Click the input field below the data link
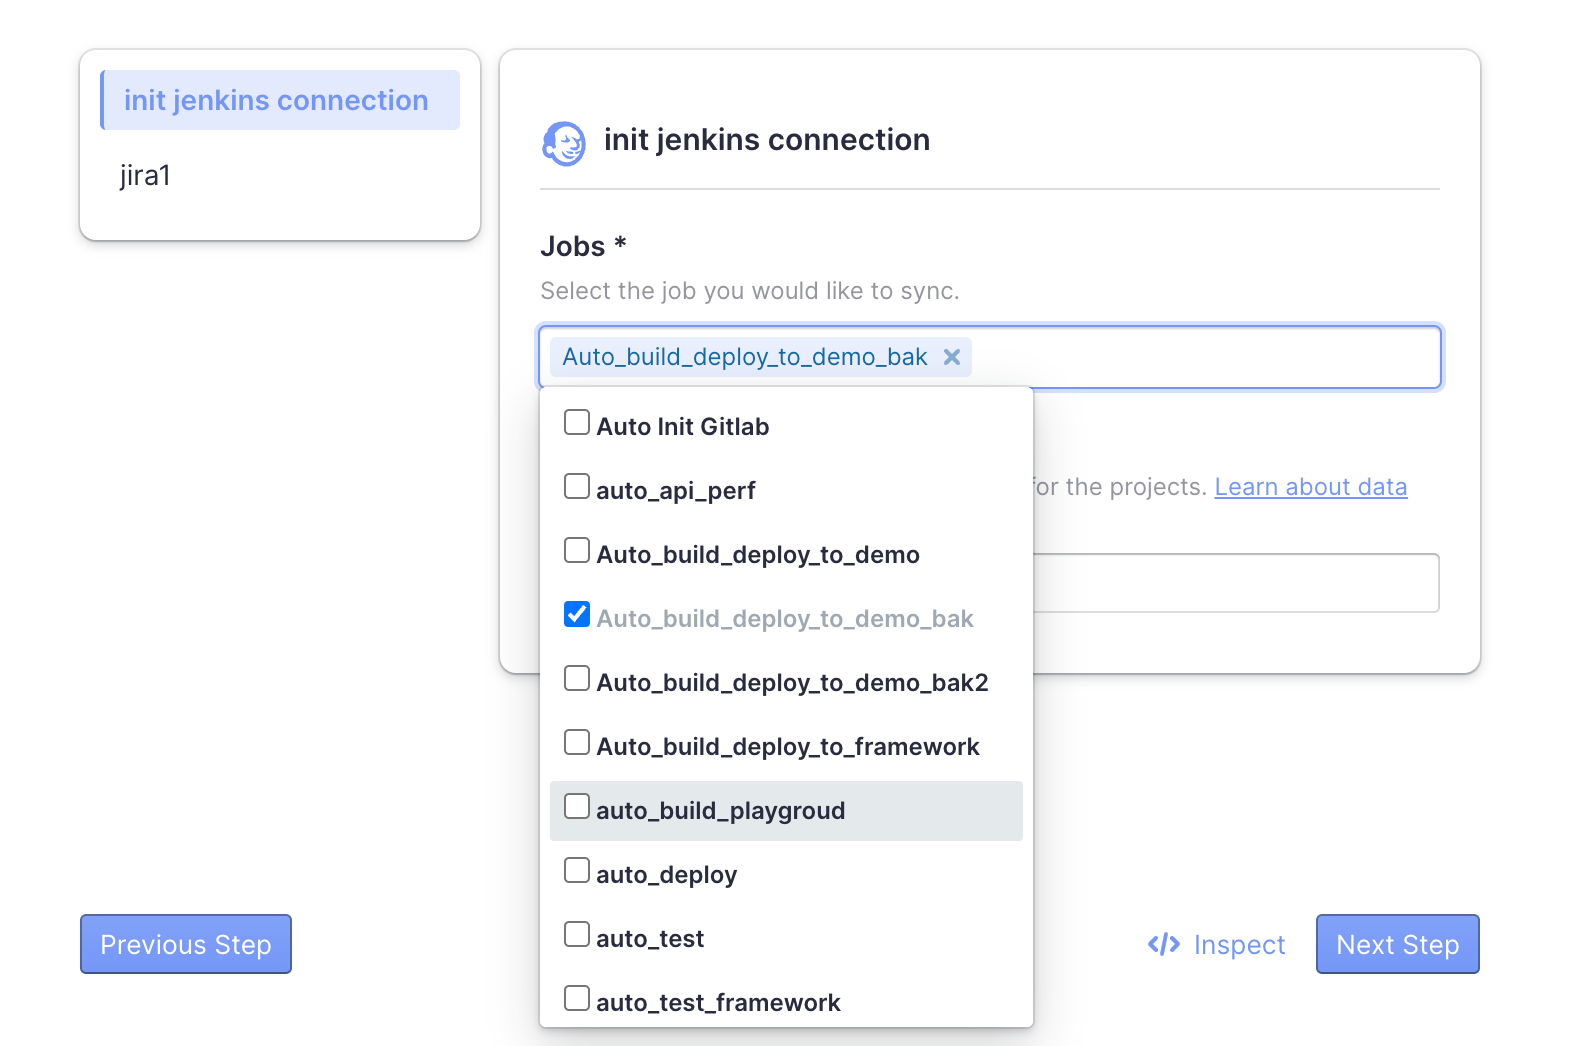This screenshot has width=1582, height=1046. click(1236, 583)
